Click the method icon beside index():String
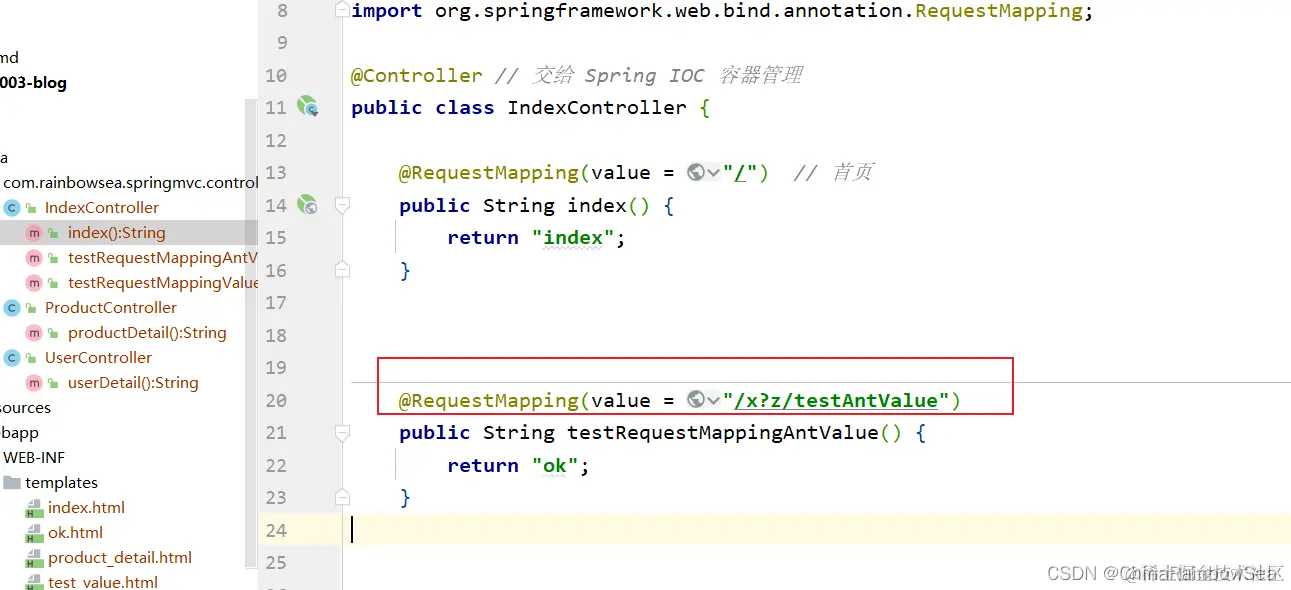The image size is (1291, 590). (x=34, y=233)
